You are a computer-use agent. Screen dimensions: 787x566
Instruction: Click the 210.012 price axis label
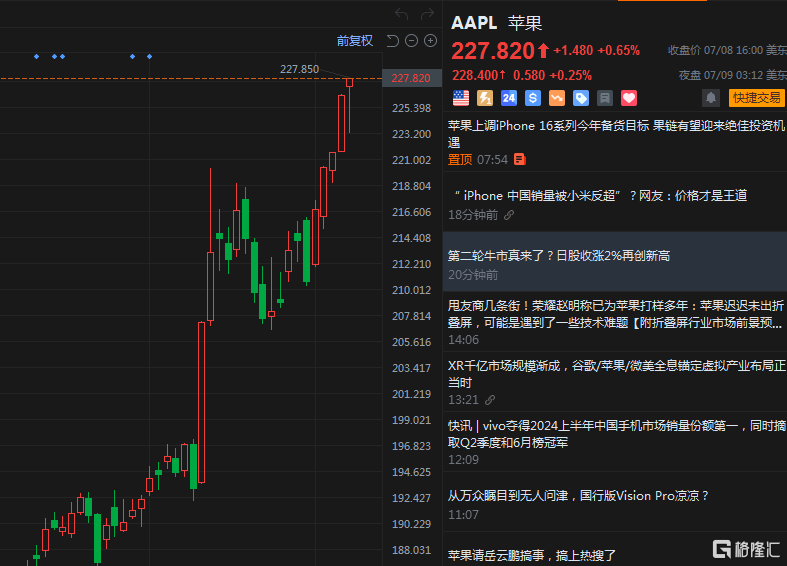pos(411,290)
